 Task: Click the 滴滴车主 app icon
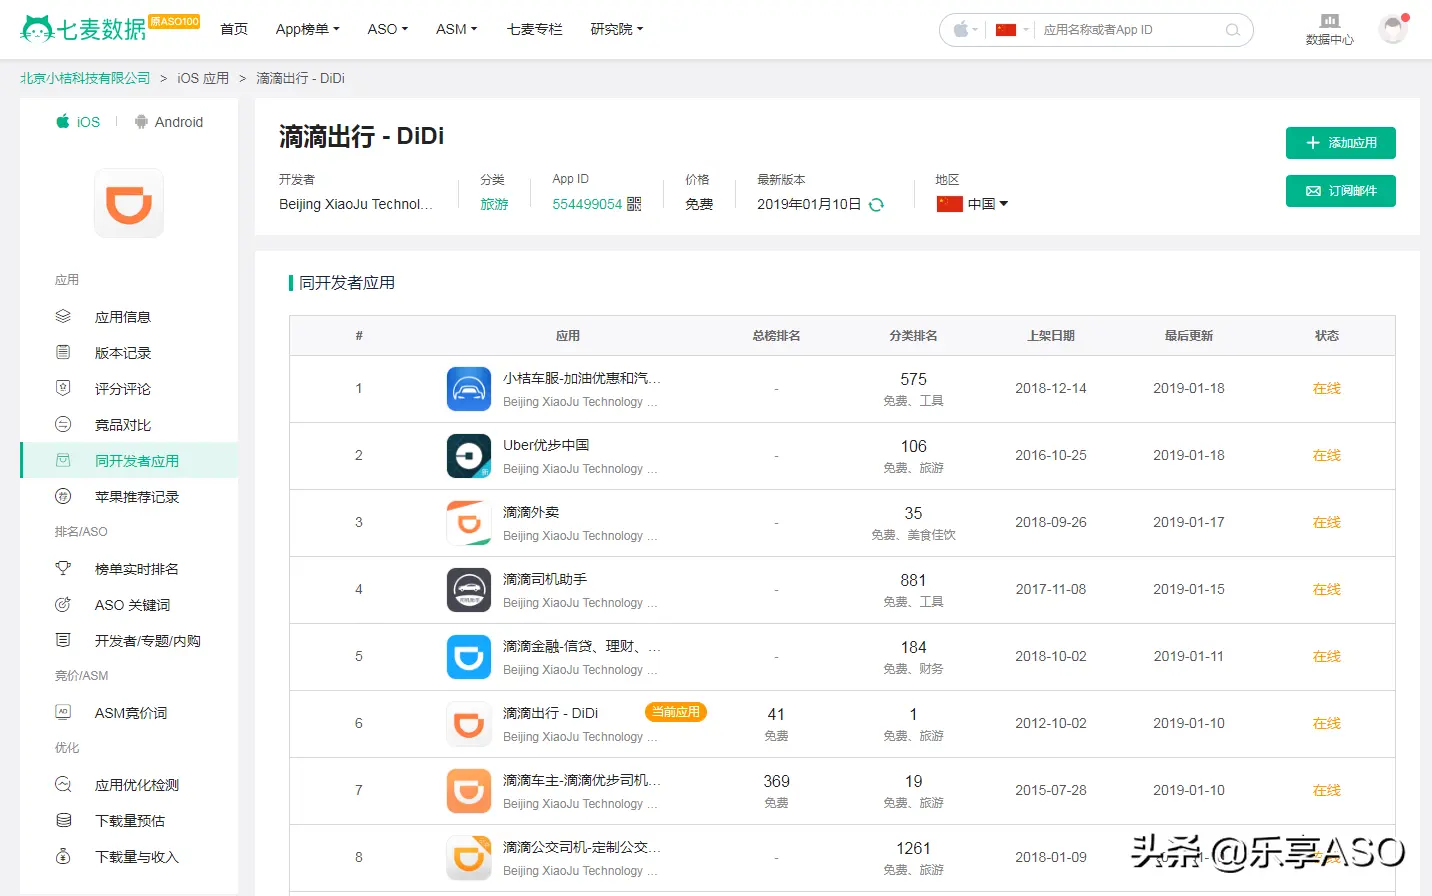(469, 791)
